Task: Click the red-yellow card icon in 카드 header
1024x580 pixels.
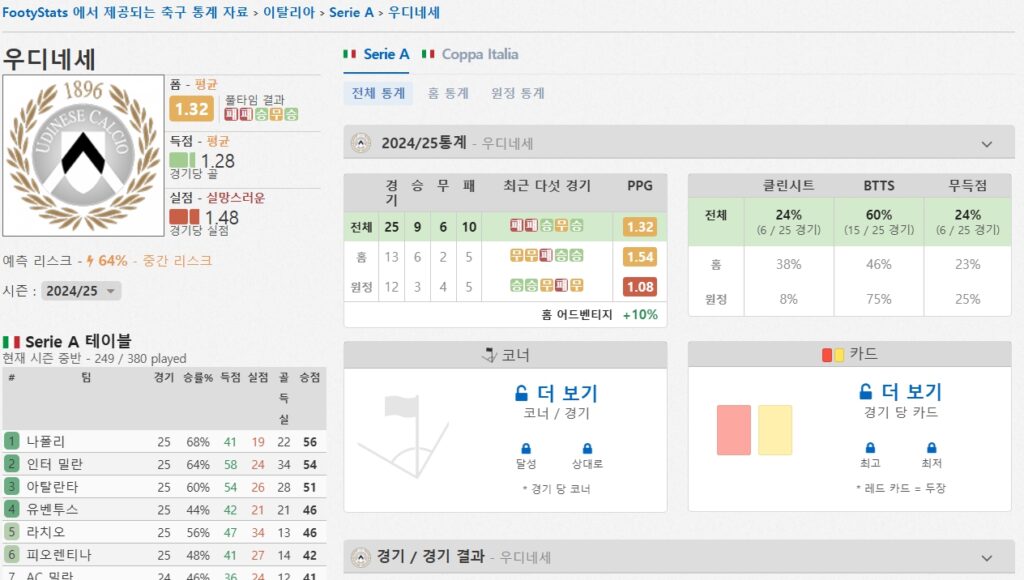Action: click(x=833, y=355)
